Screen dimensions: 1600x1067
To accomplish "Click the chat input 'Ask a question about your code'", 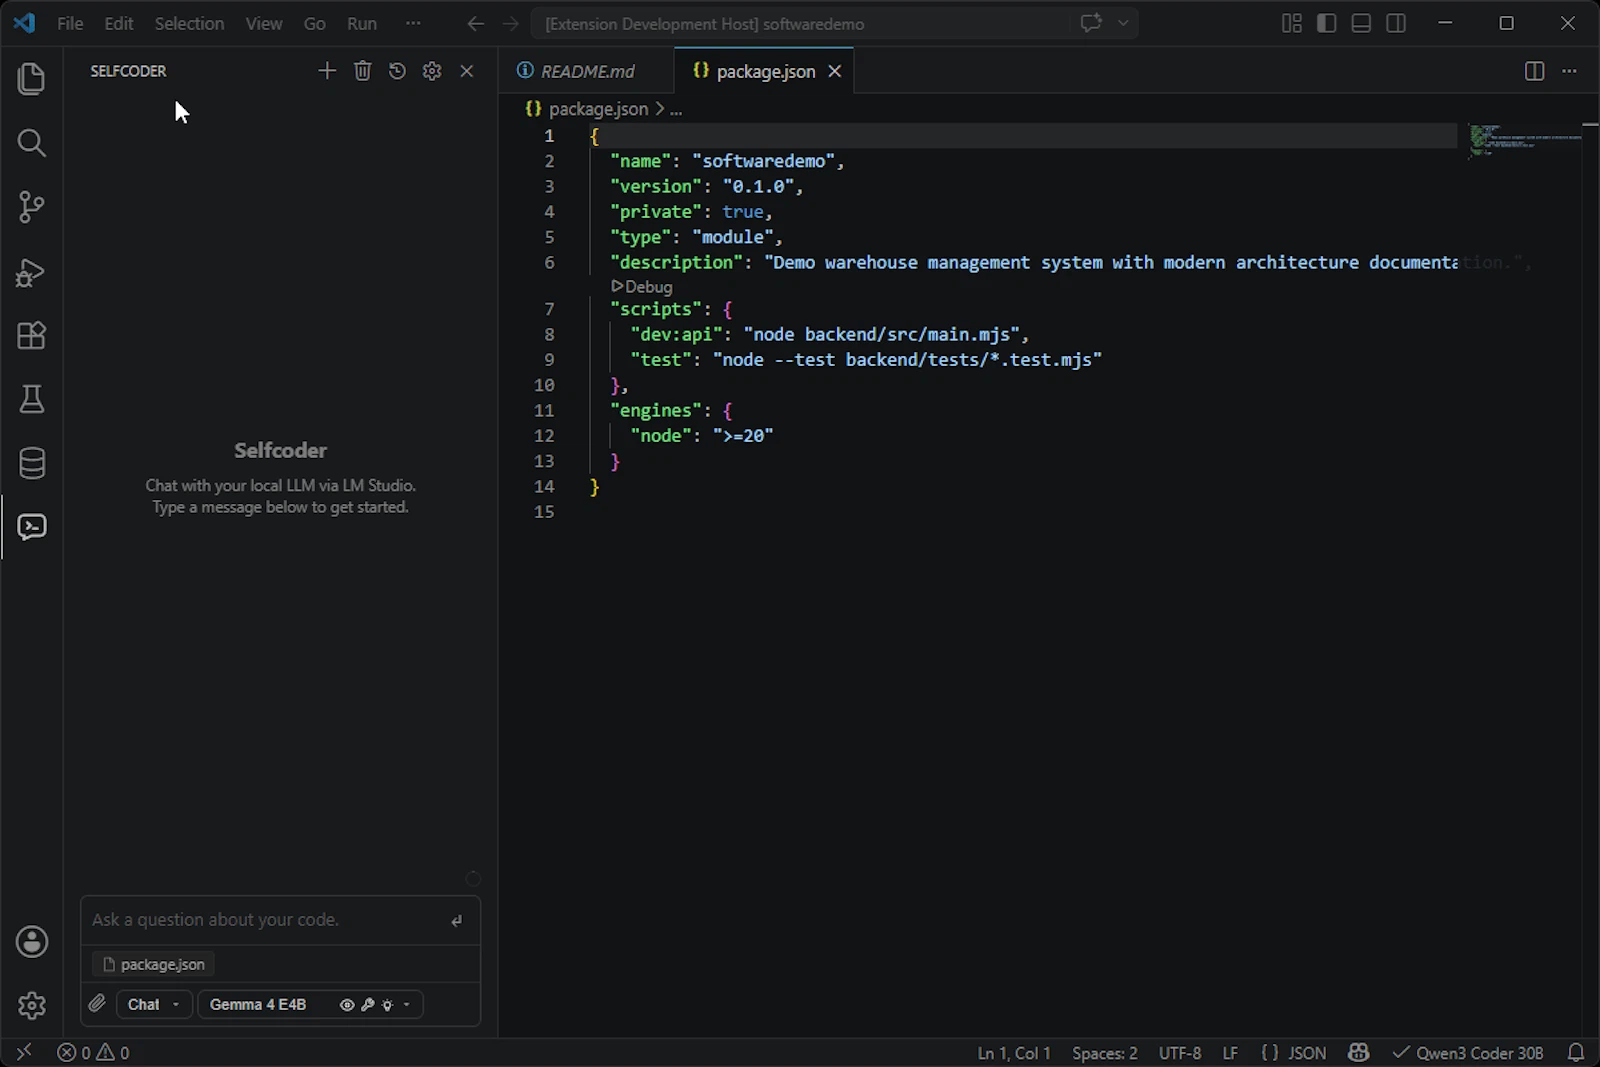I will tap(265, 920).
